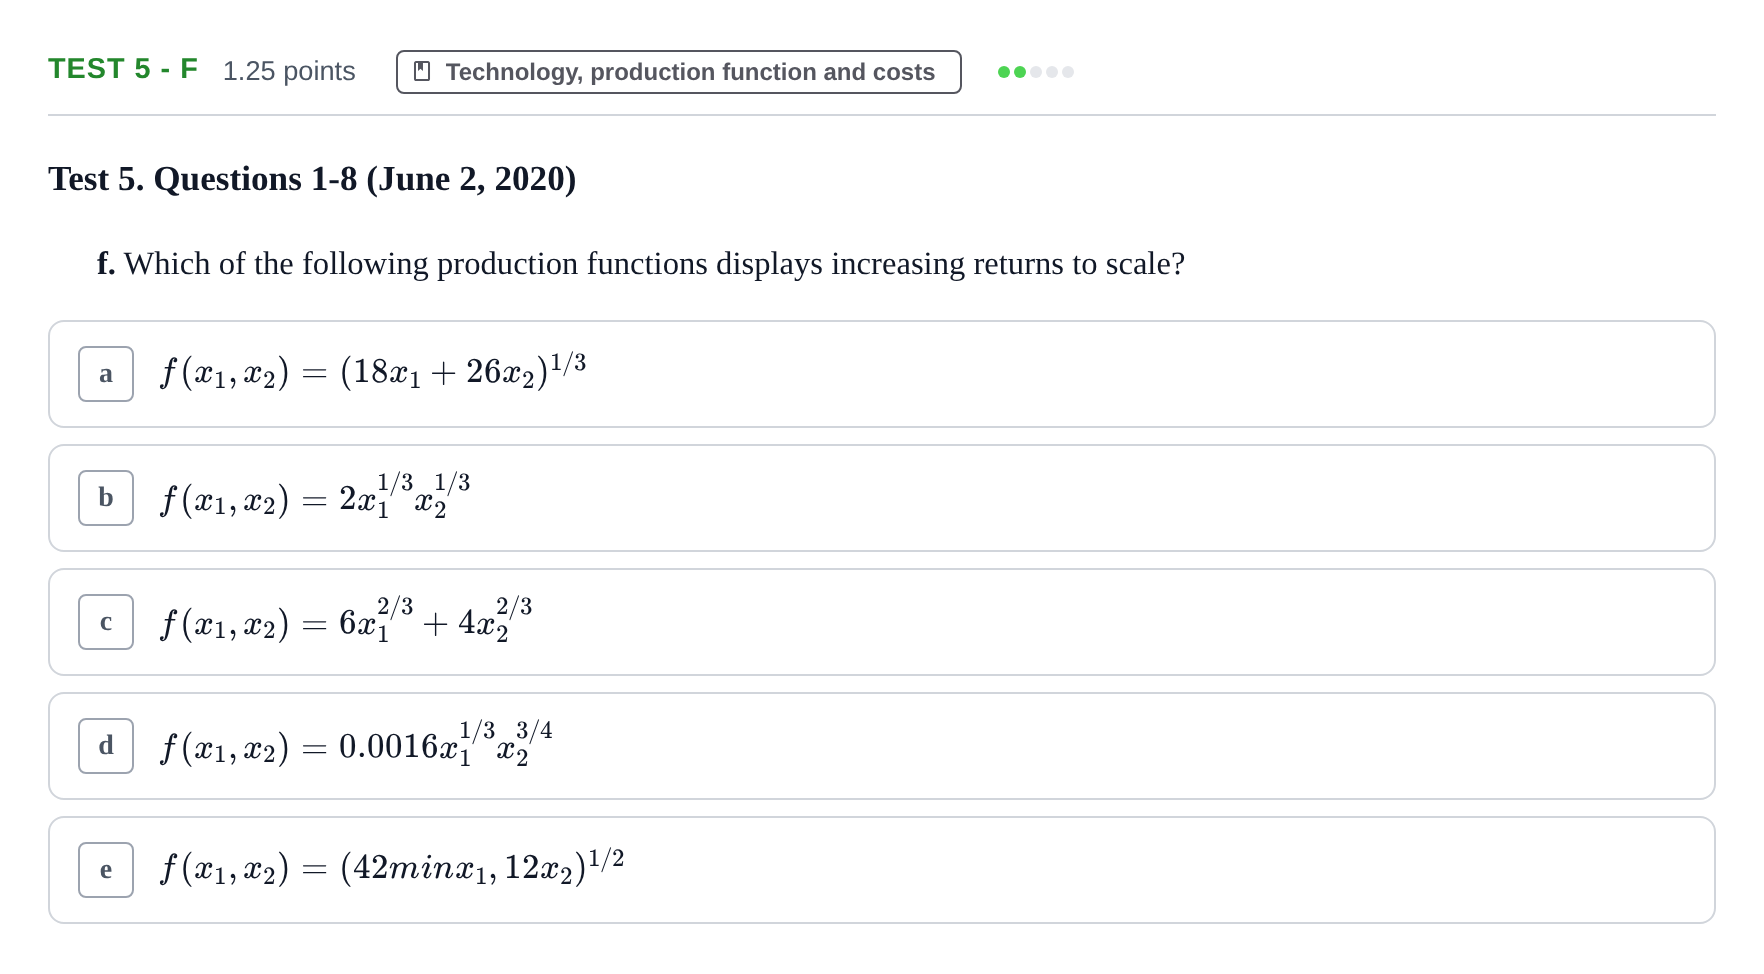Choose the formula with coefficient 0.0016
Viewport: 1764px width, 974px height.
(356, 743)
